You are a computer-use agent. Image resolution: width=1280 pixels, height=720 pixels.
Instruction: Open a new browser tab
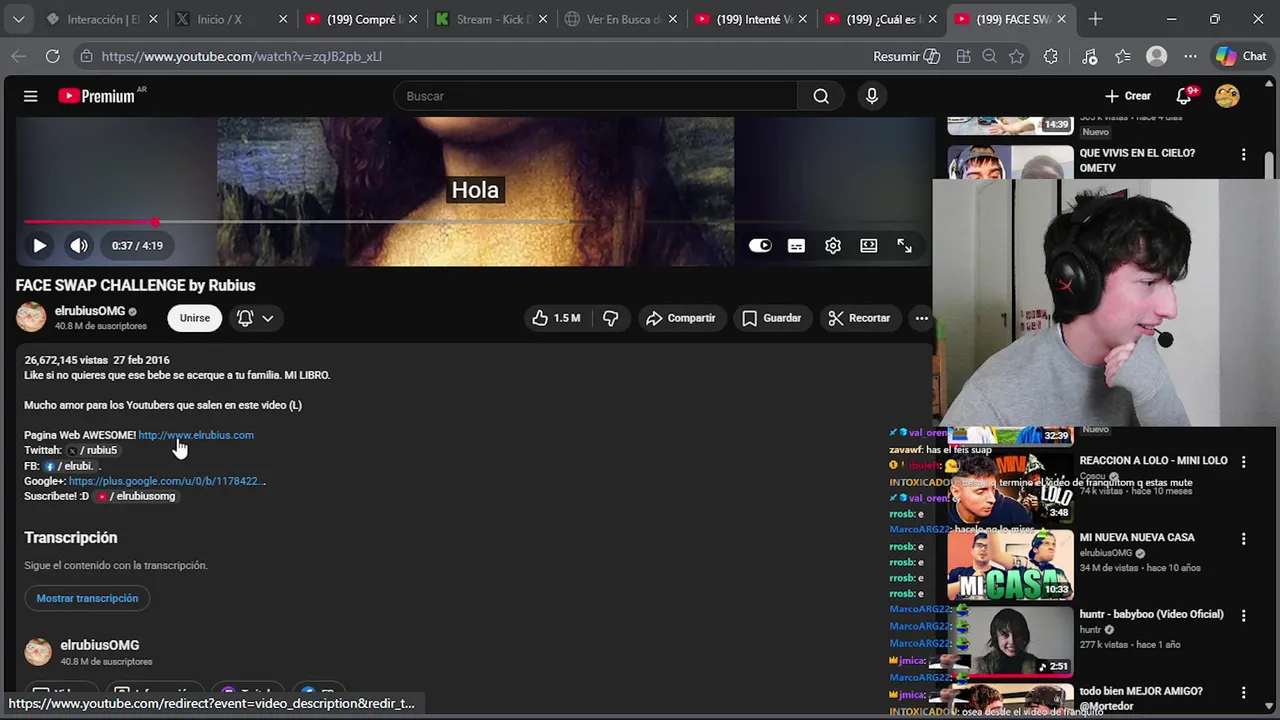1096,19
